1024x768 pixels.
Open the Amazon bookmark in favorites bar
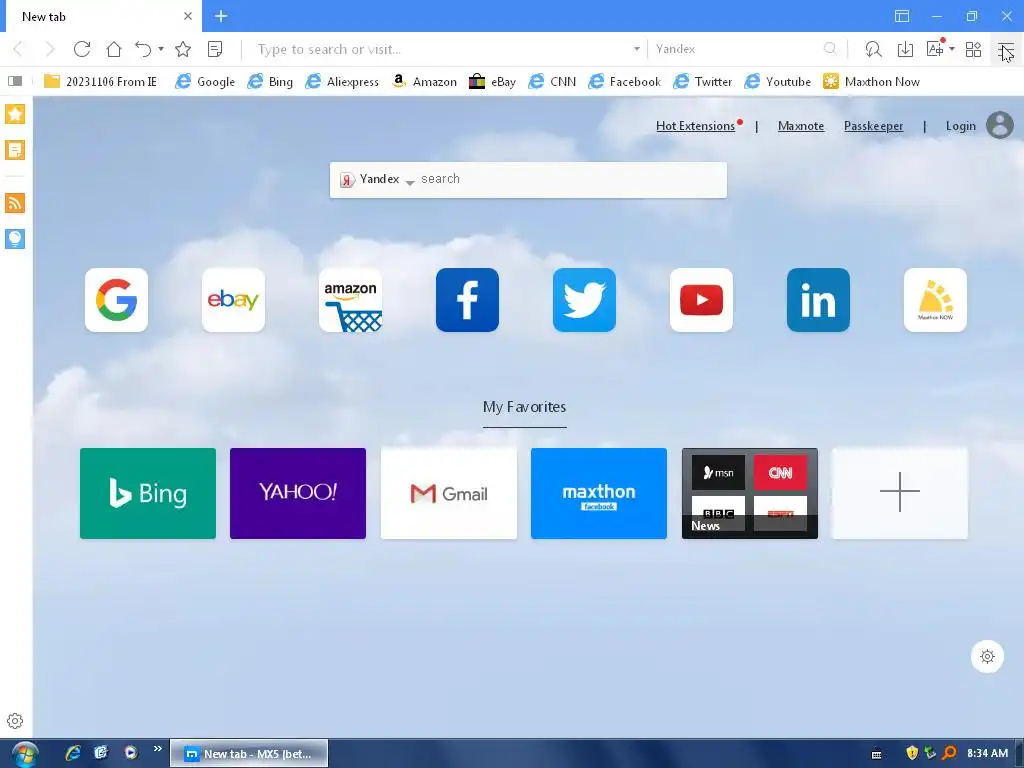[424, 81]
